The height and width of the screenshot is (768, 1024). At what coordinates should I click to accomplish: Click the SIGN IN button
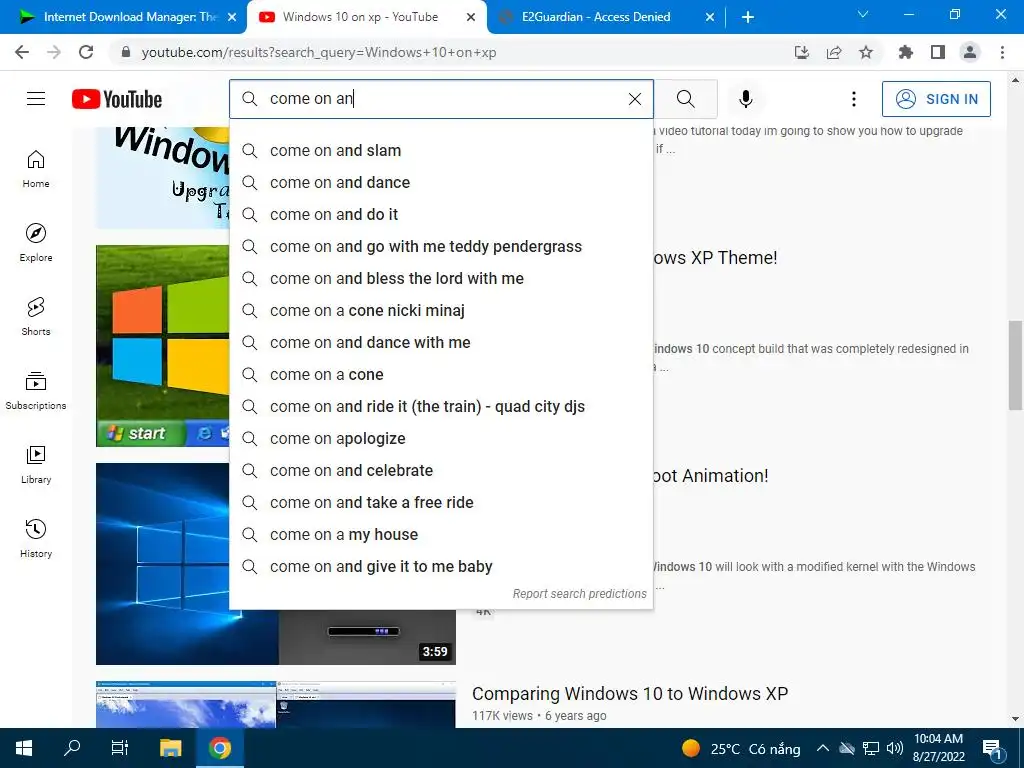pyautogui.click(x=936, y=99)
